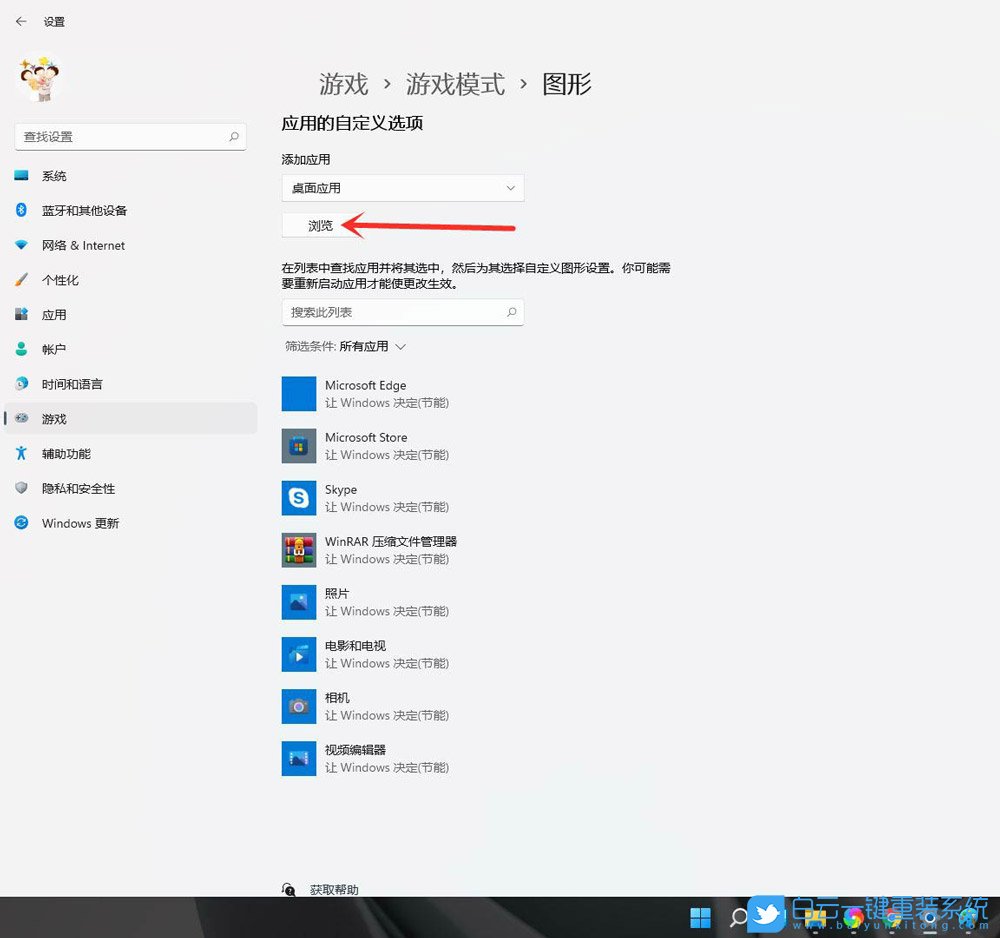
Task: Open the 获取帮助 link
Action: click(x=333, y=889)
